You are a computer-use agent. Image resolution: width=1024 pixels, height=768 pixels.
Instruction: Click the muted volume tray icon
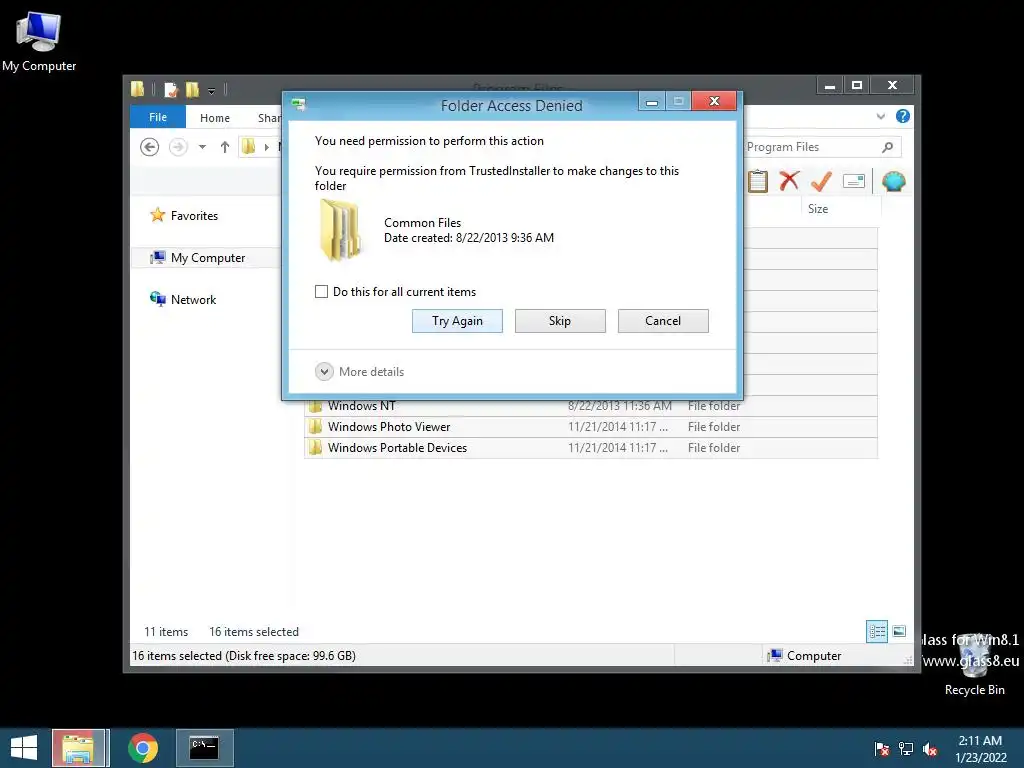point(930,749)
